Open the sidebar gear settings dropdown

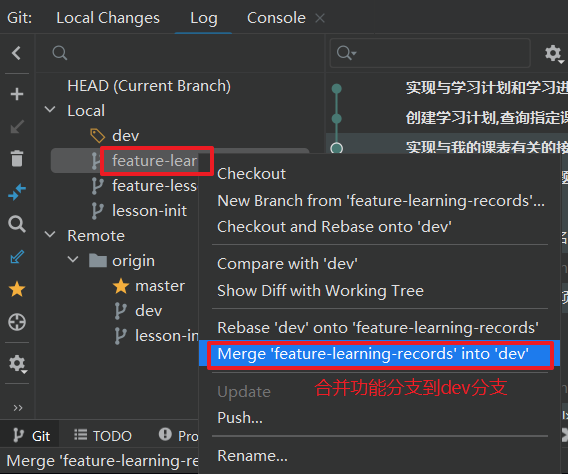pyautogui.click(x=17, y=364)
